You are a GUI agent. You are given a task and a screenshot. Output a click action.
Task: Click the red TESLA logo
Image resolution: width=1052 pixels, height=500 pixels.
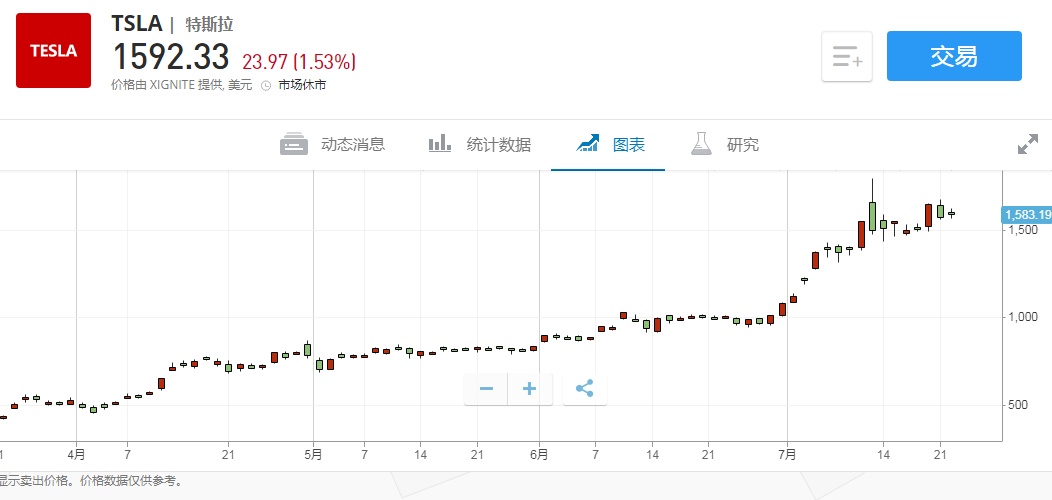click(x=54, y=50)
